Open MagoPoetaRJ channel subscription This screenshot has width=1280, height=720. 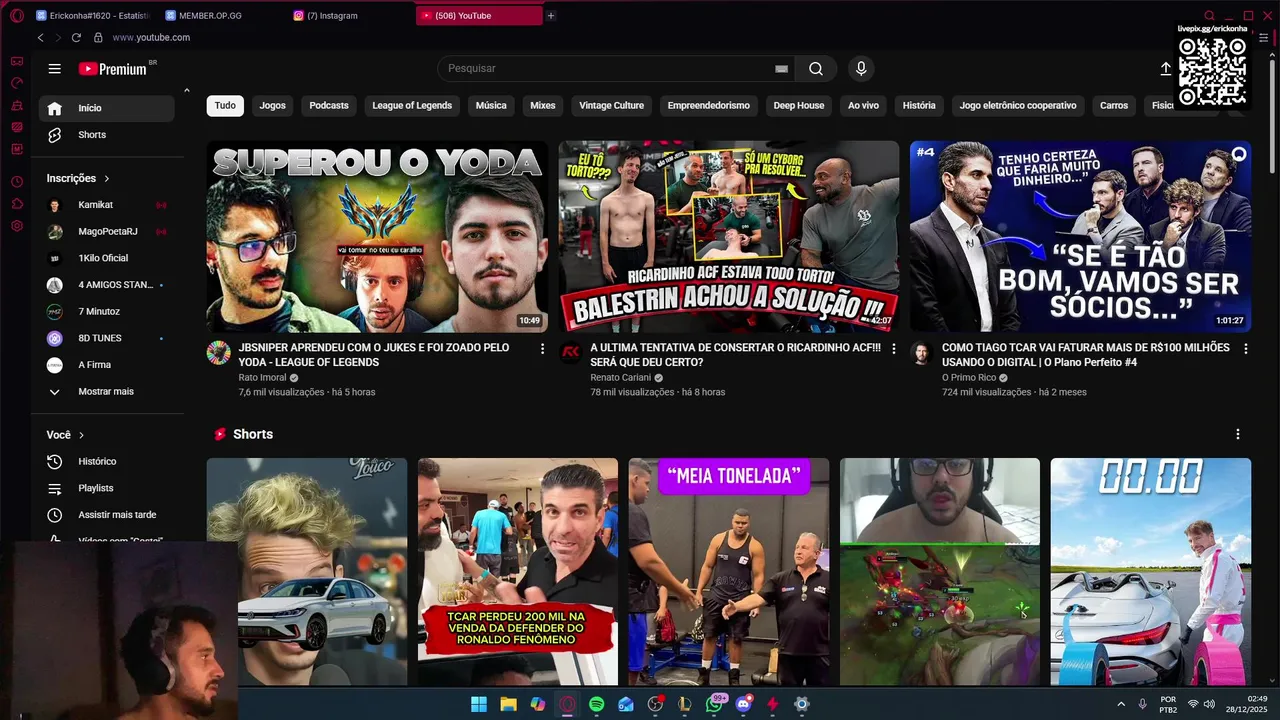pyautogui.click(x=107, y=232)
